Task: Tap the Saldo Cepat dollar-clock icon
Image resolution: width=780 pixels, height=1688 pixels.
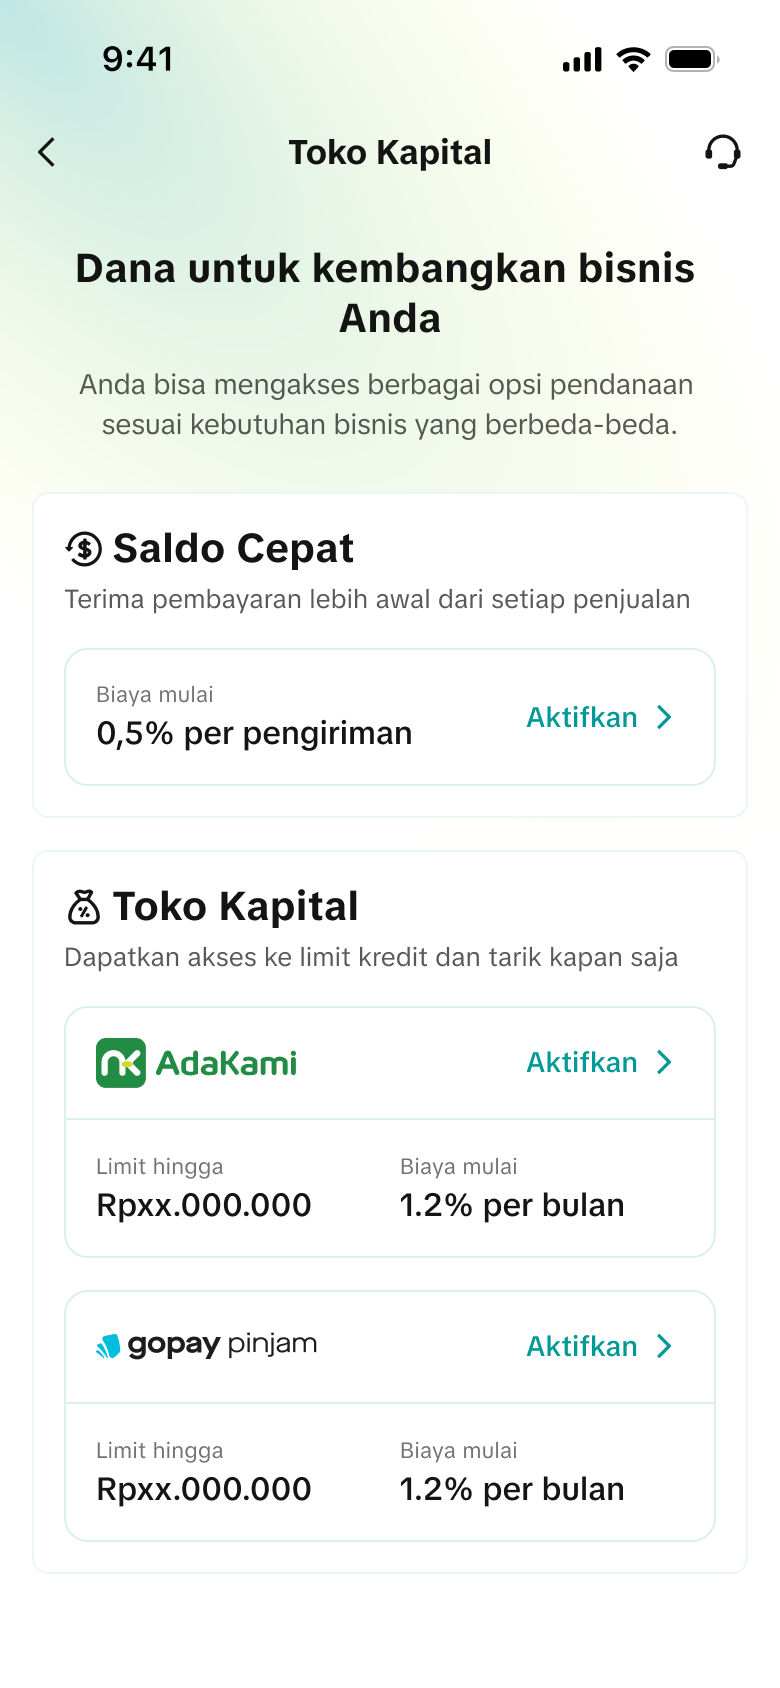Action: pos(84,548)
